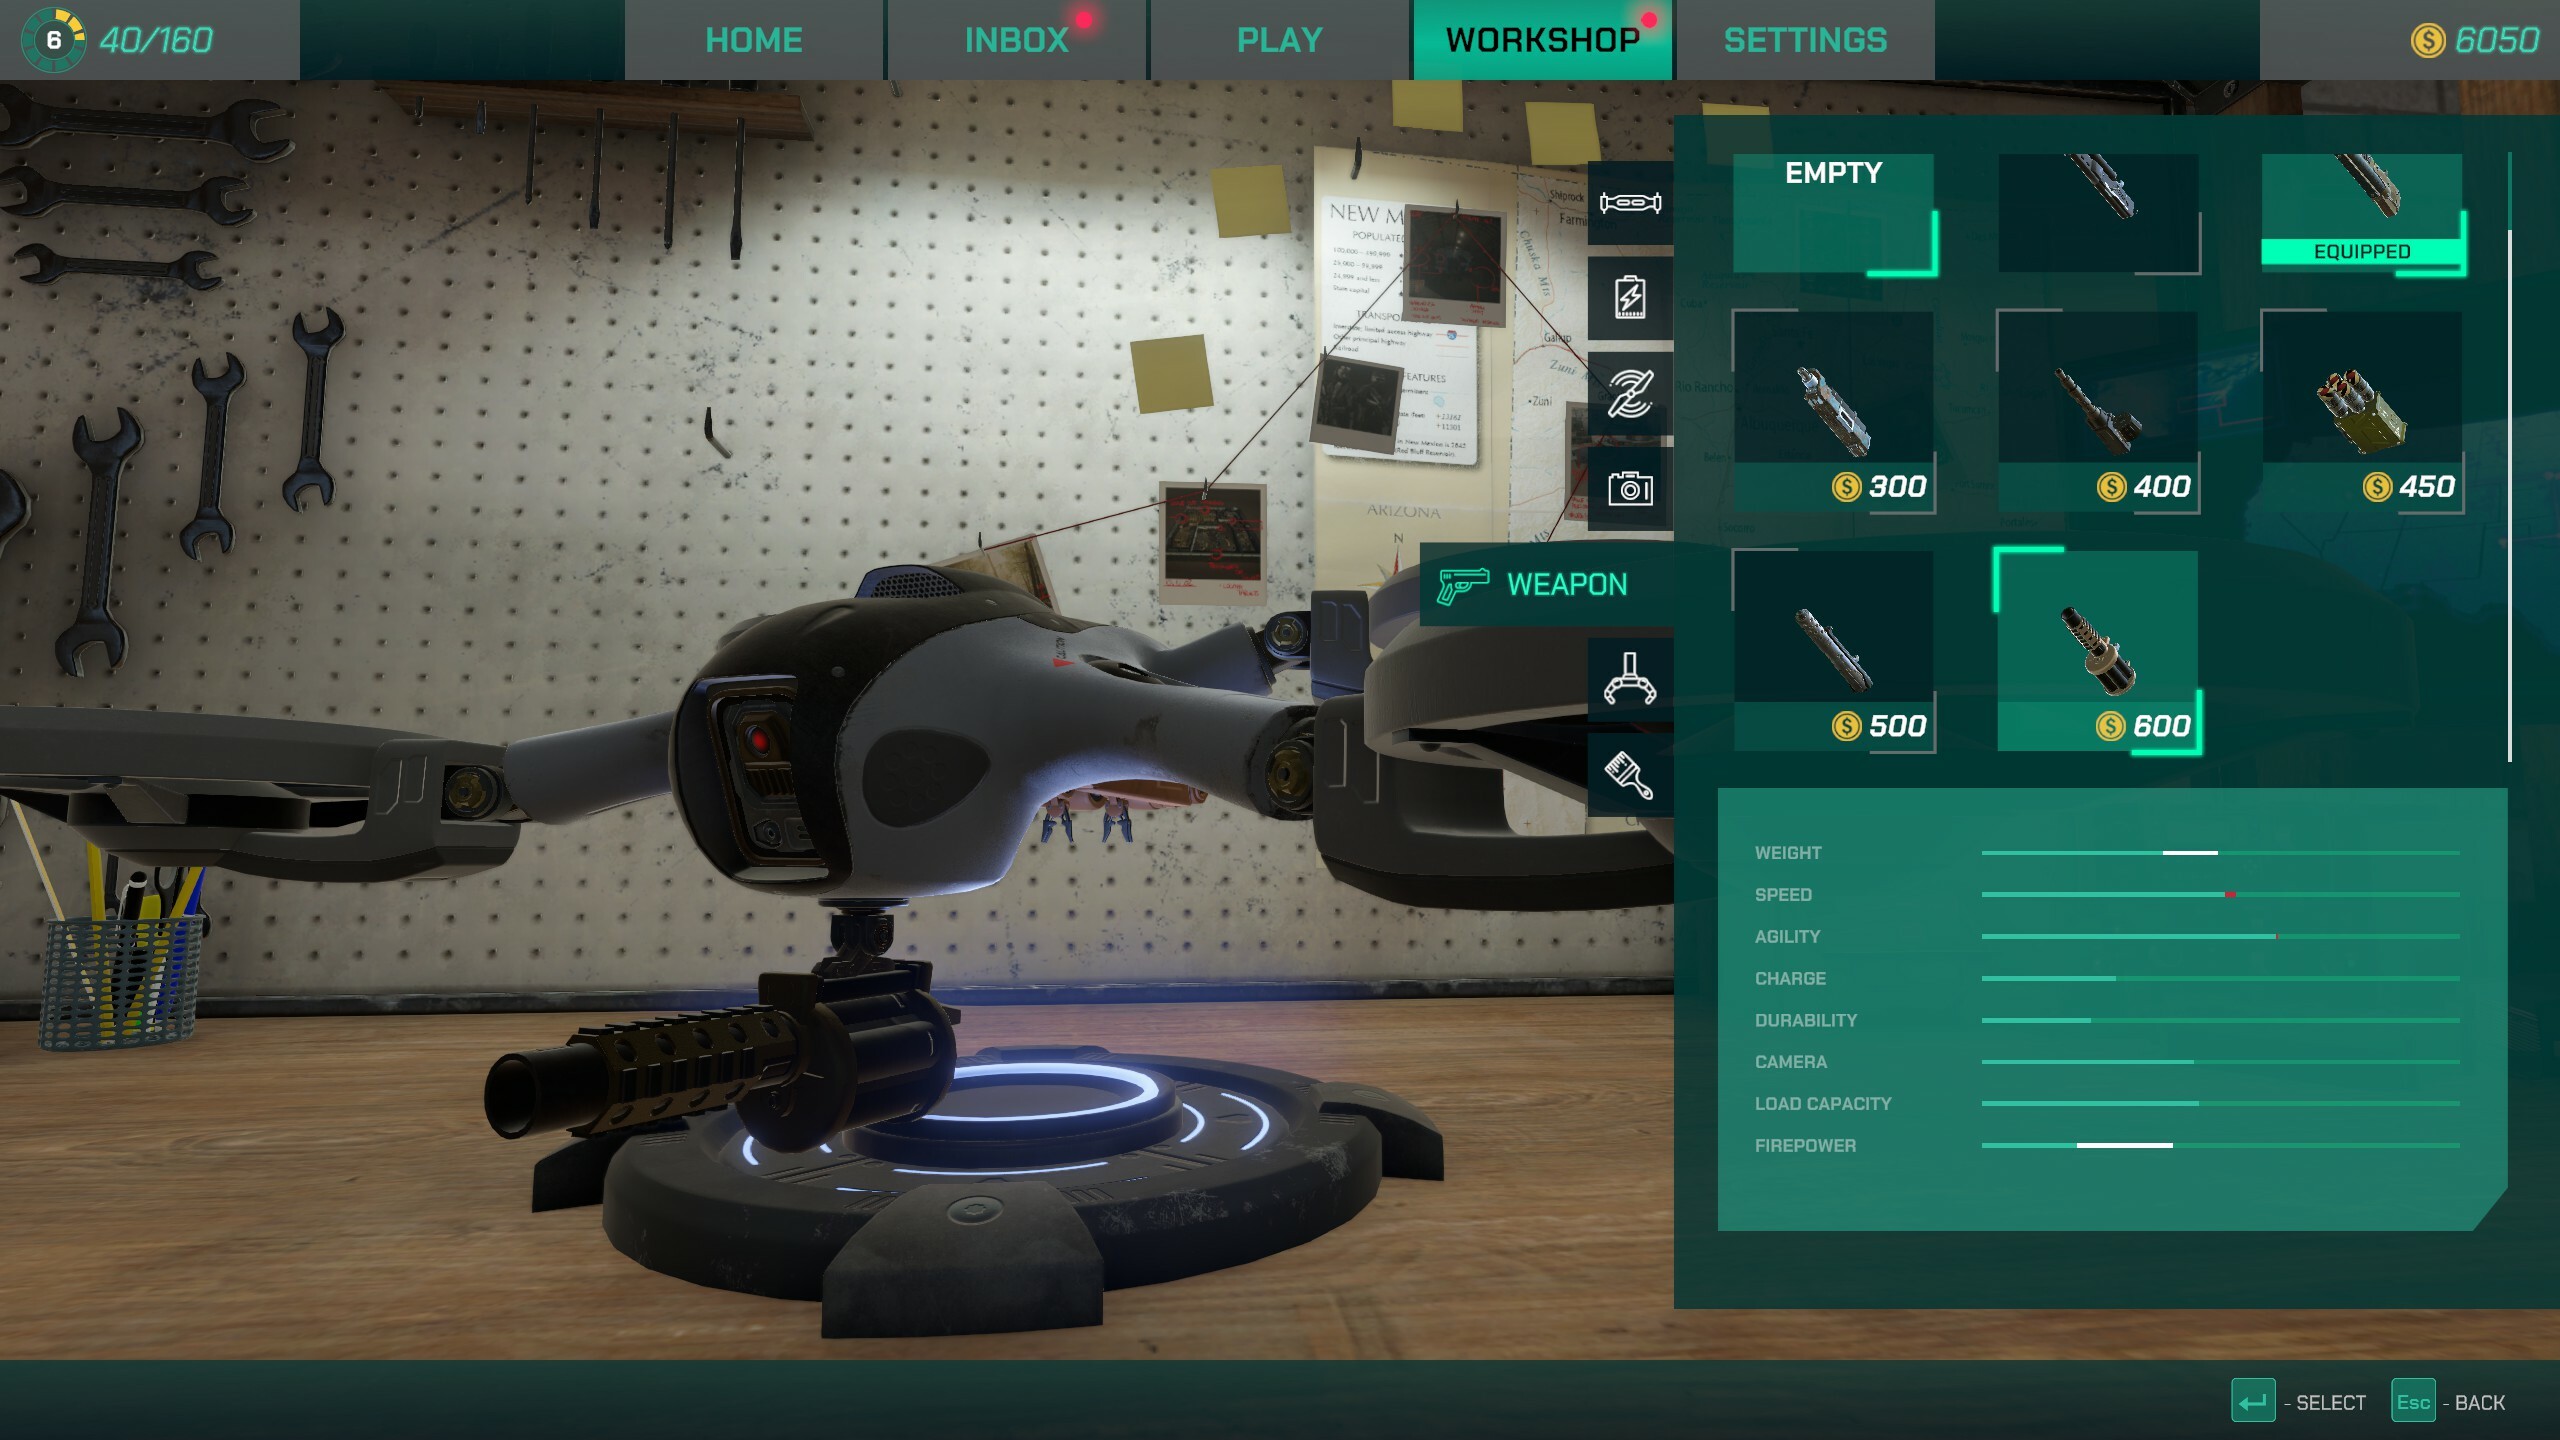Click the SPEED stat bar
This screenshot has width=2560, height=1440.
point(2220,895)
